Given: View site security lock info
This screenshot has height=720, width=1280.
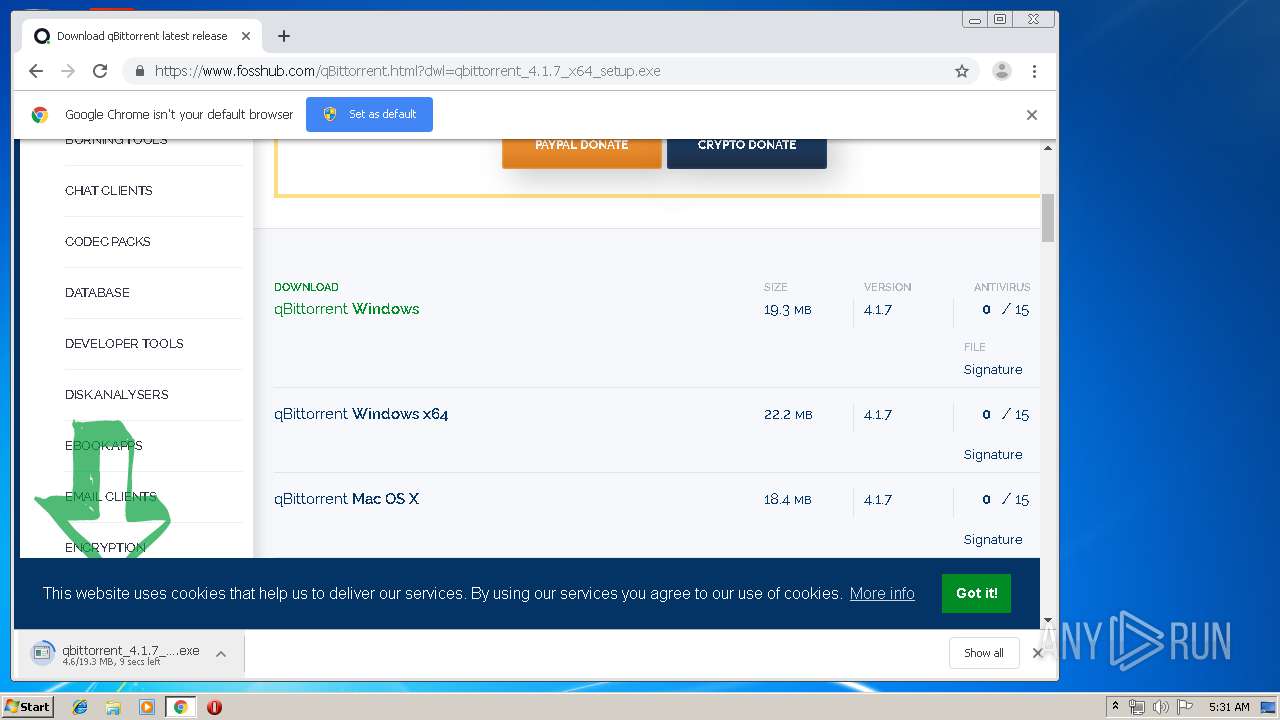Looking at the screenshot, I should point(139,71).
